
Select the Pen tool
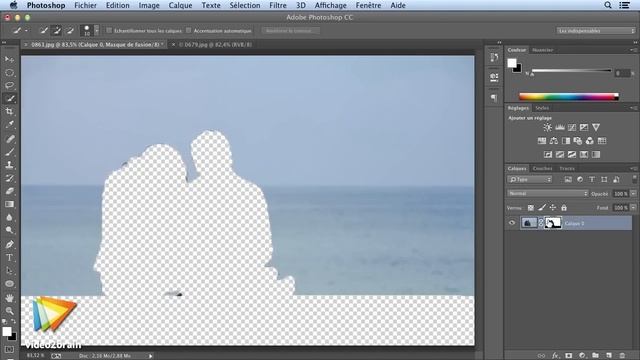9,244
